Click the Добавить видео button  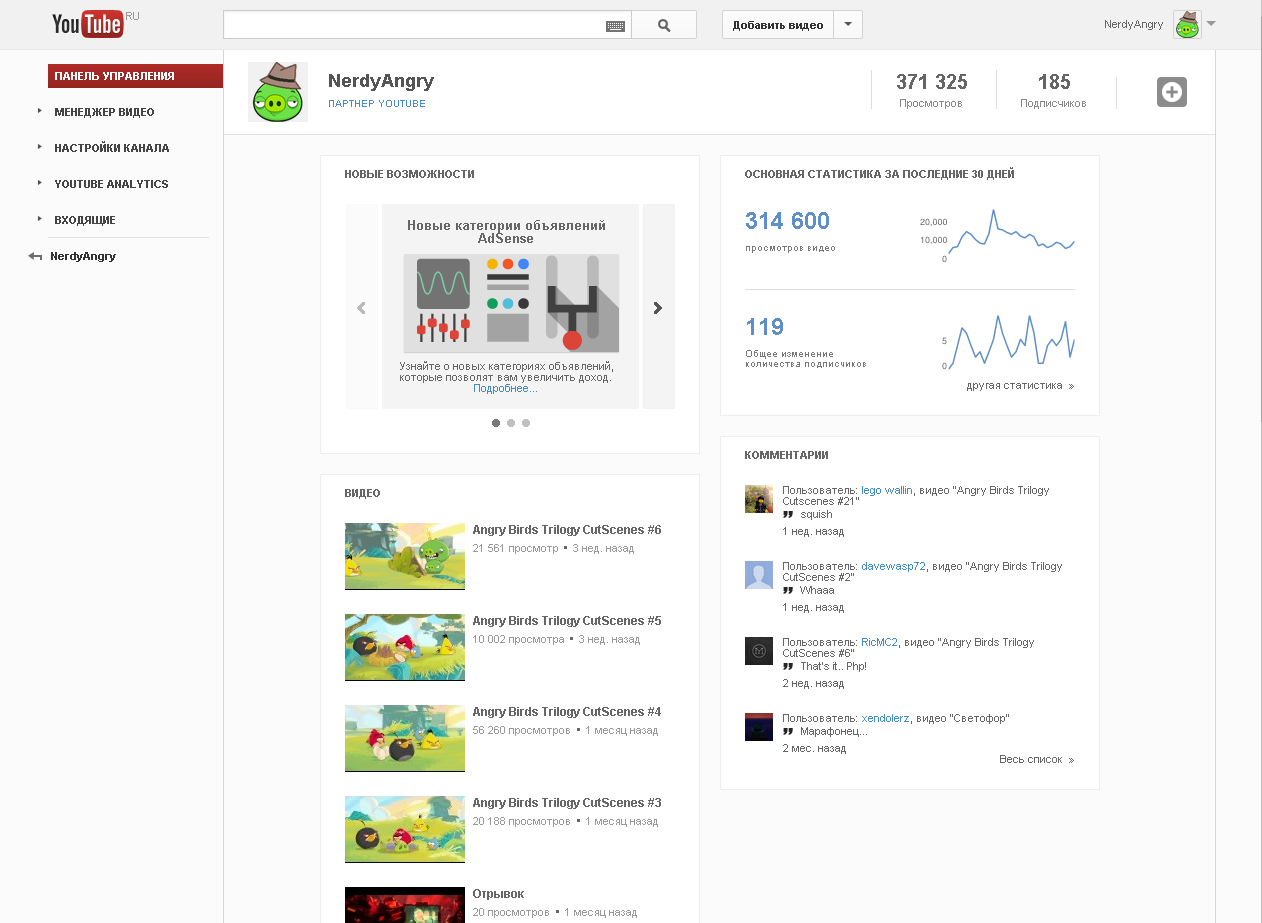coord(778,25)
